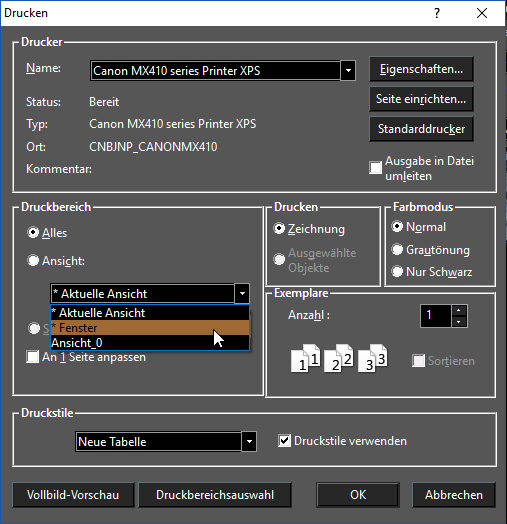The height and width of the screenshot is (524, 507).
Task: Confirm printing with OK
Action: (358, 495)
